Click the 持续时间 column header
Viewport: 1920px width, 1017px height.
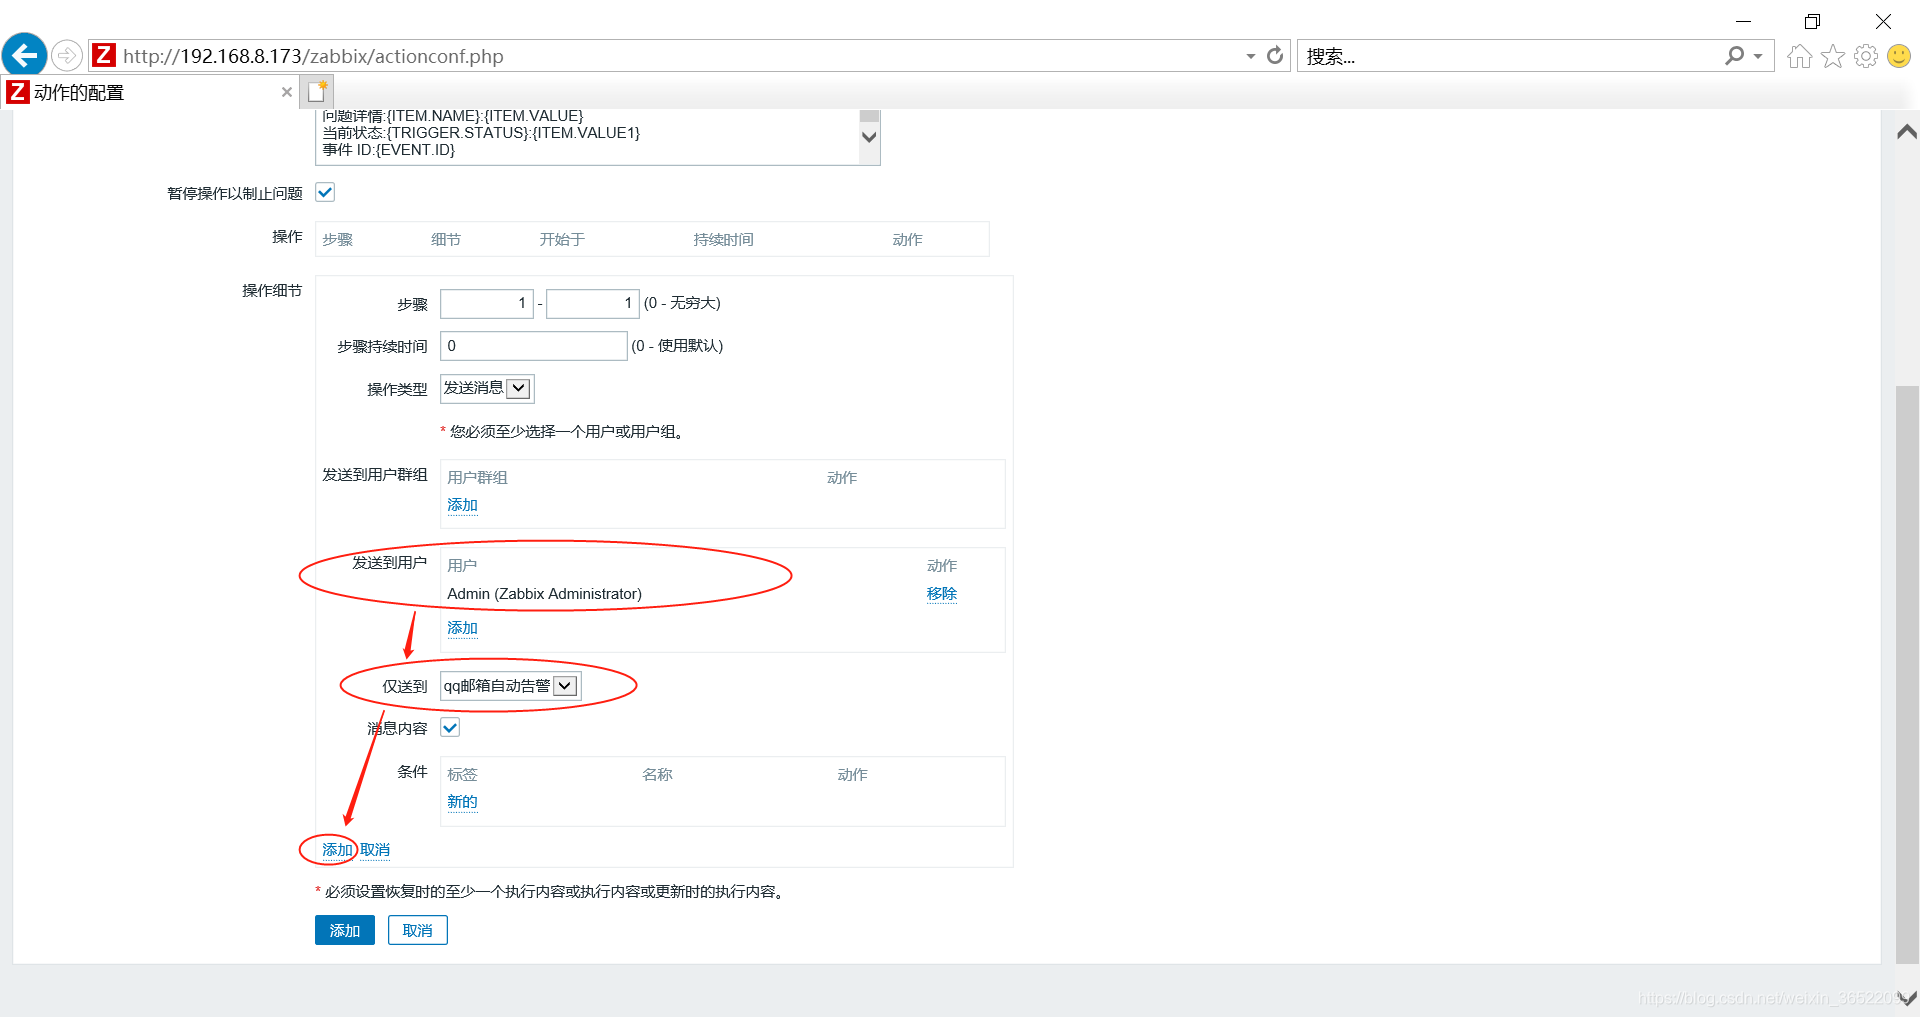coord(724,240)
